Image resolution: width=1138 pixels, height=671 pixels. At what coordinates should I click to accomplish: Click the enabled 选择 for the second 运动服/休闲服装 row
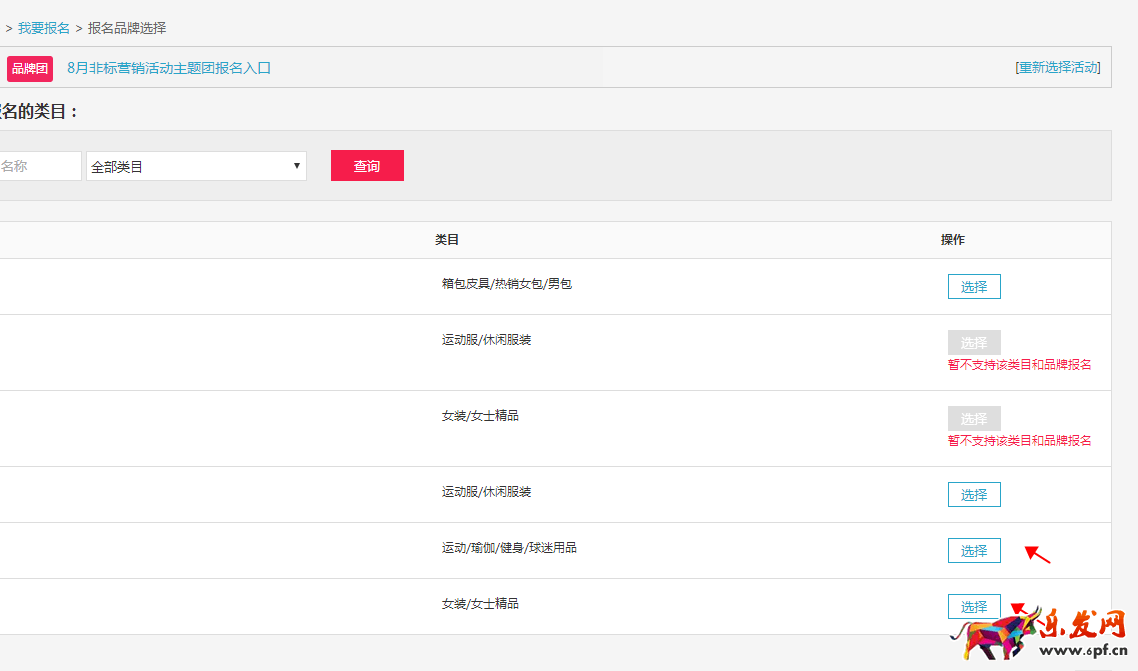pos(974,495)
